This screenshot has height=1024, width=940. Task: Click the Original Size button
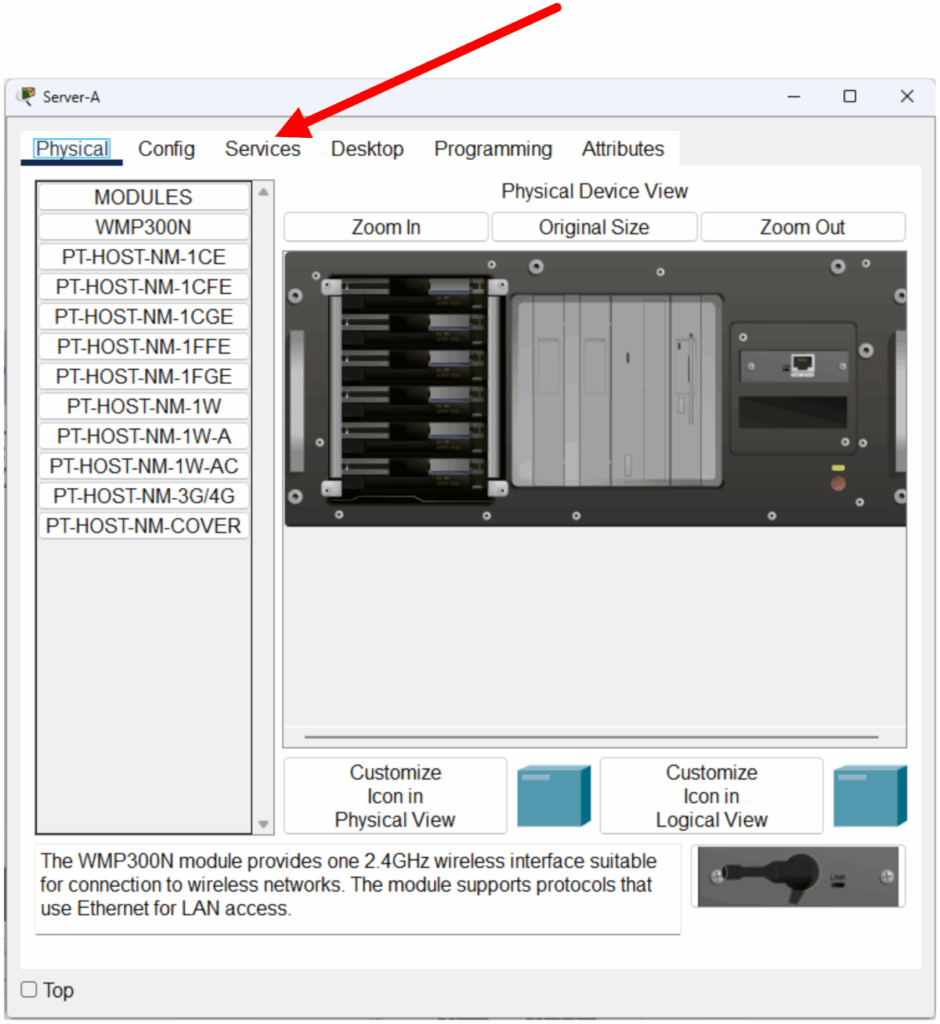594,227
